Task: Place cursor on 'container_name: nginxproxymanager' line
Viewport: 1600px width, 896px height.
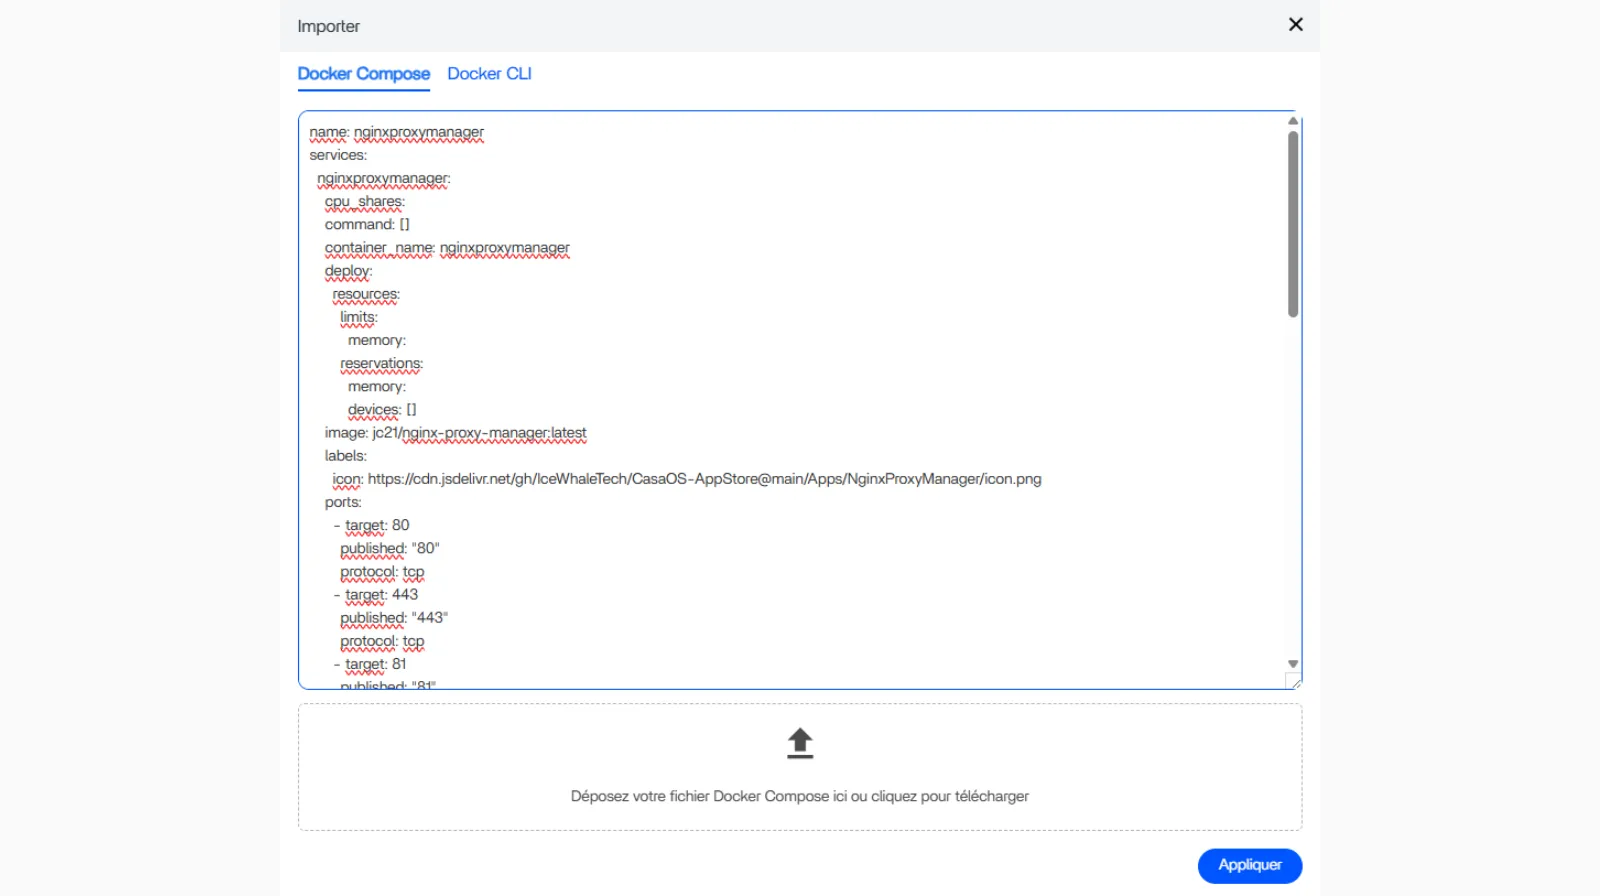Action: click(x=446, y=248)
